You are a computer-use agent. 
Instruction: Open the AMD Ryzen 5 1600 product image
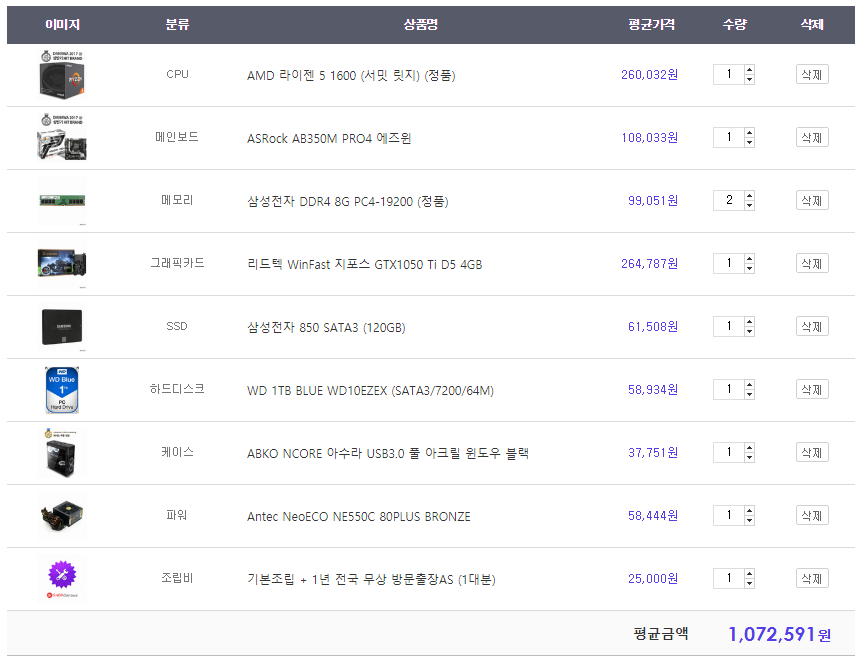pos(62,75)
